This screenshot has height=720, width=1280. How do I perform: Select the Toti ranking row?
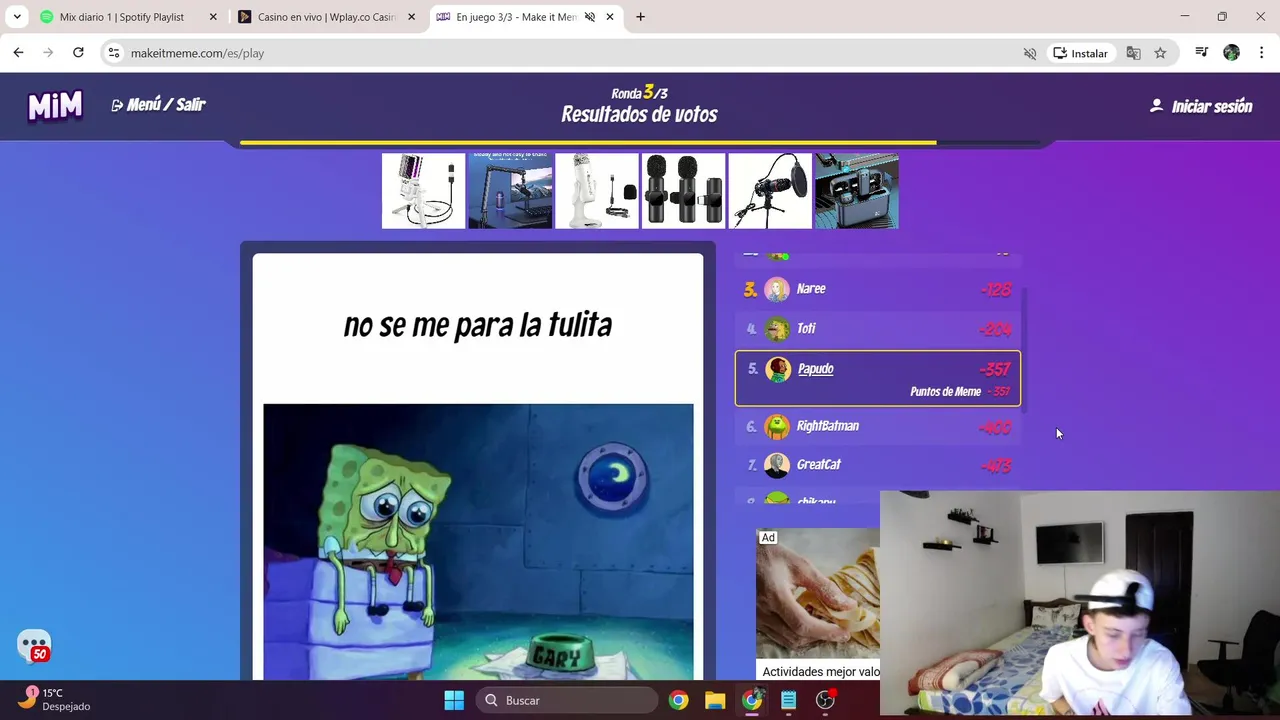[878, 329]
